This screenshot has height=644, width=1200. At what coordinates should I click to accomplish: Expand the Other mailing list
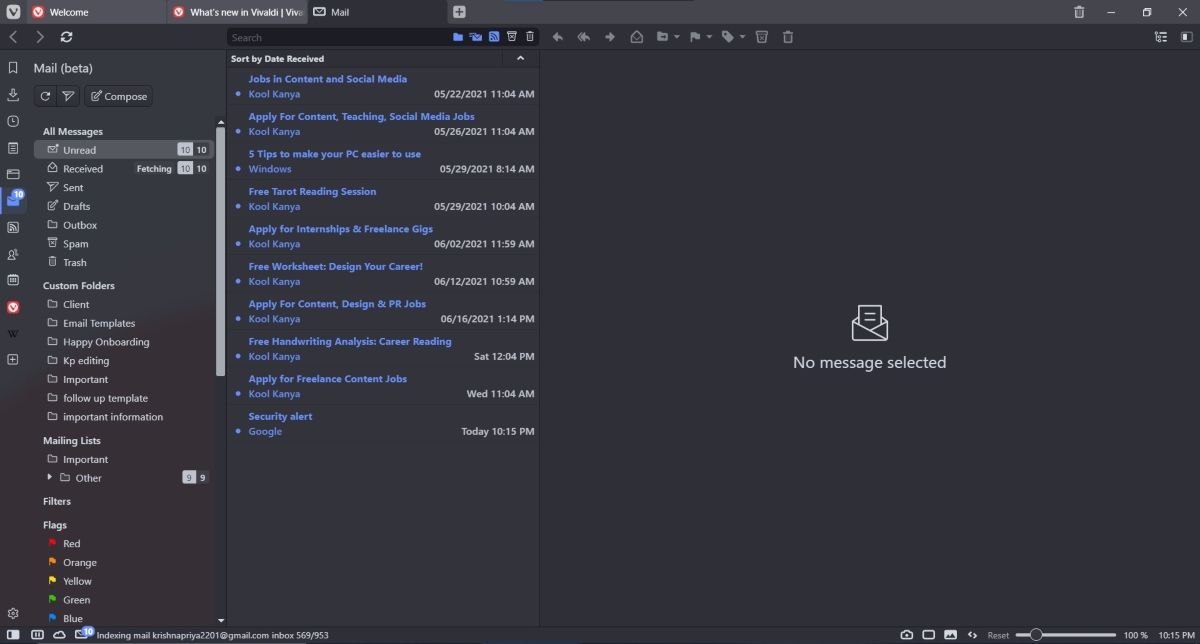coord(49,478)
